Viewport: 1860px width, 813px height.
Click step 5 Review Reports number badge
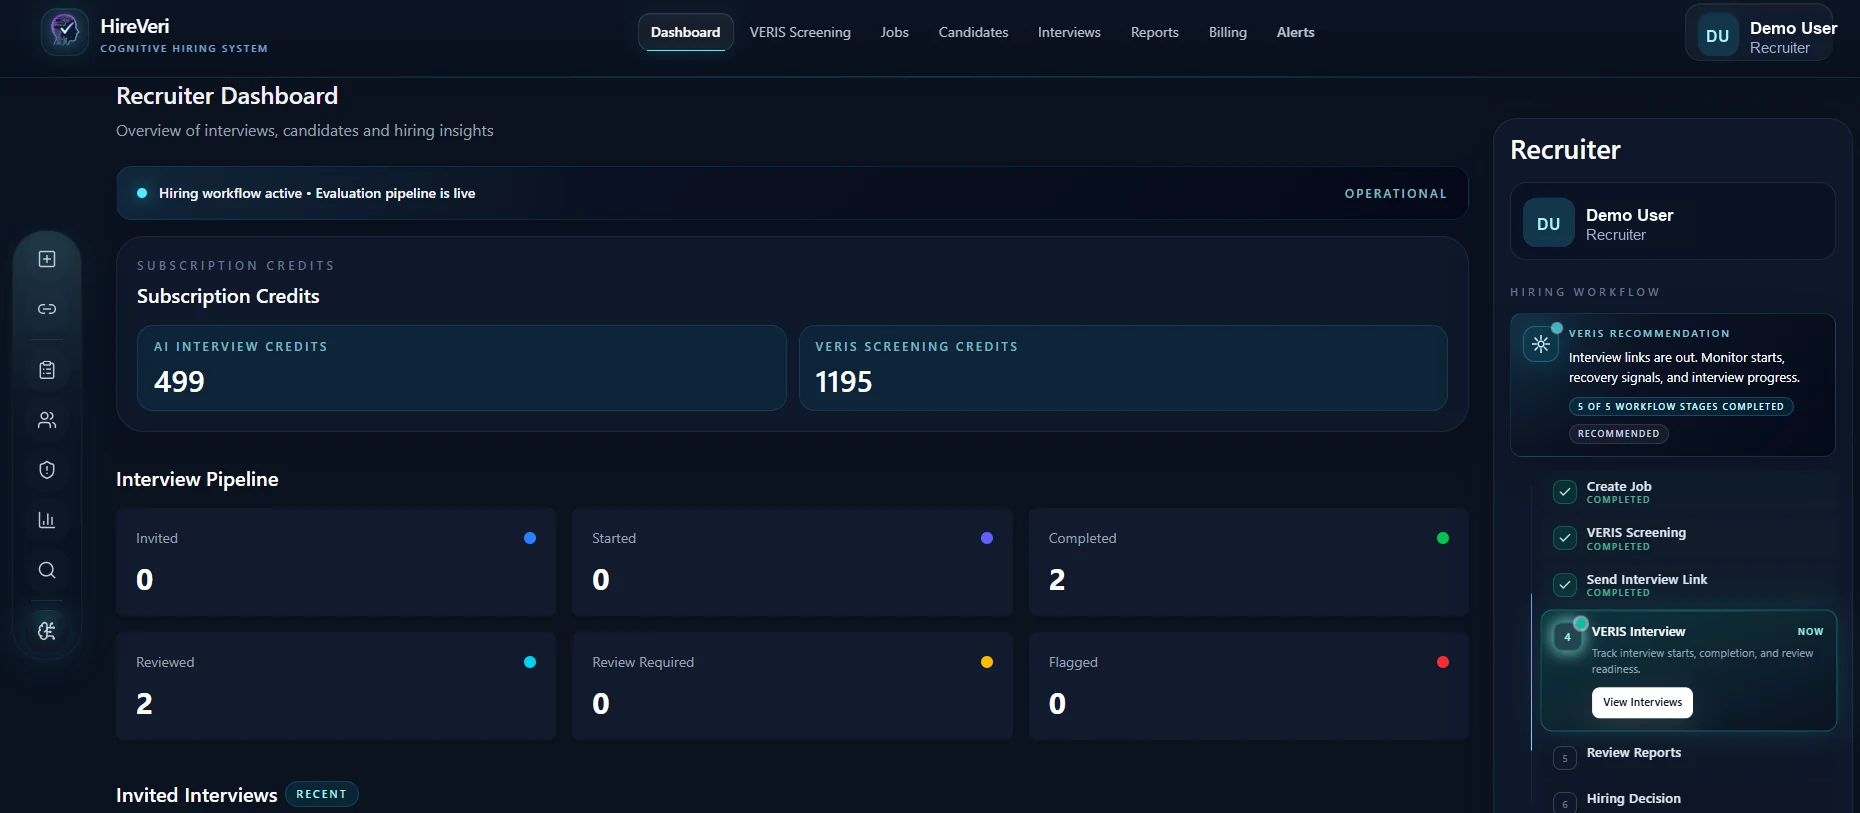[1565, 758]
